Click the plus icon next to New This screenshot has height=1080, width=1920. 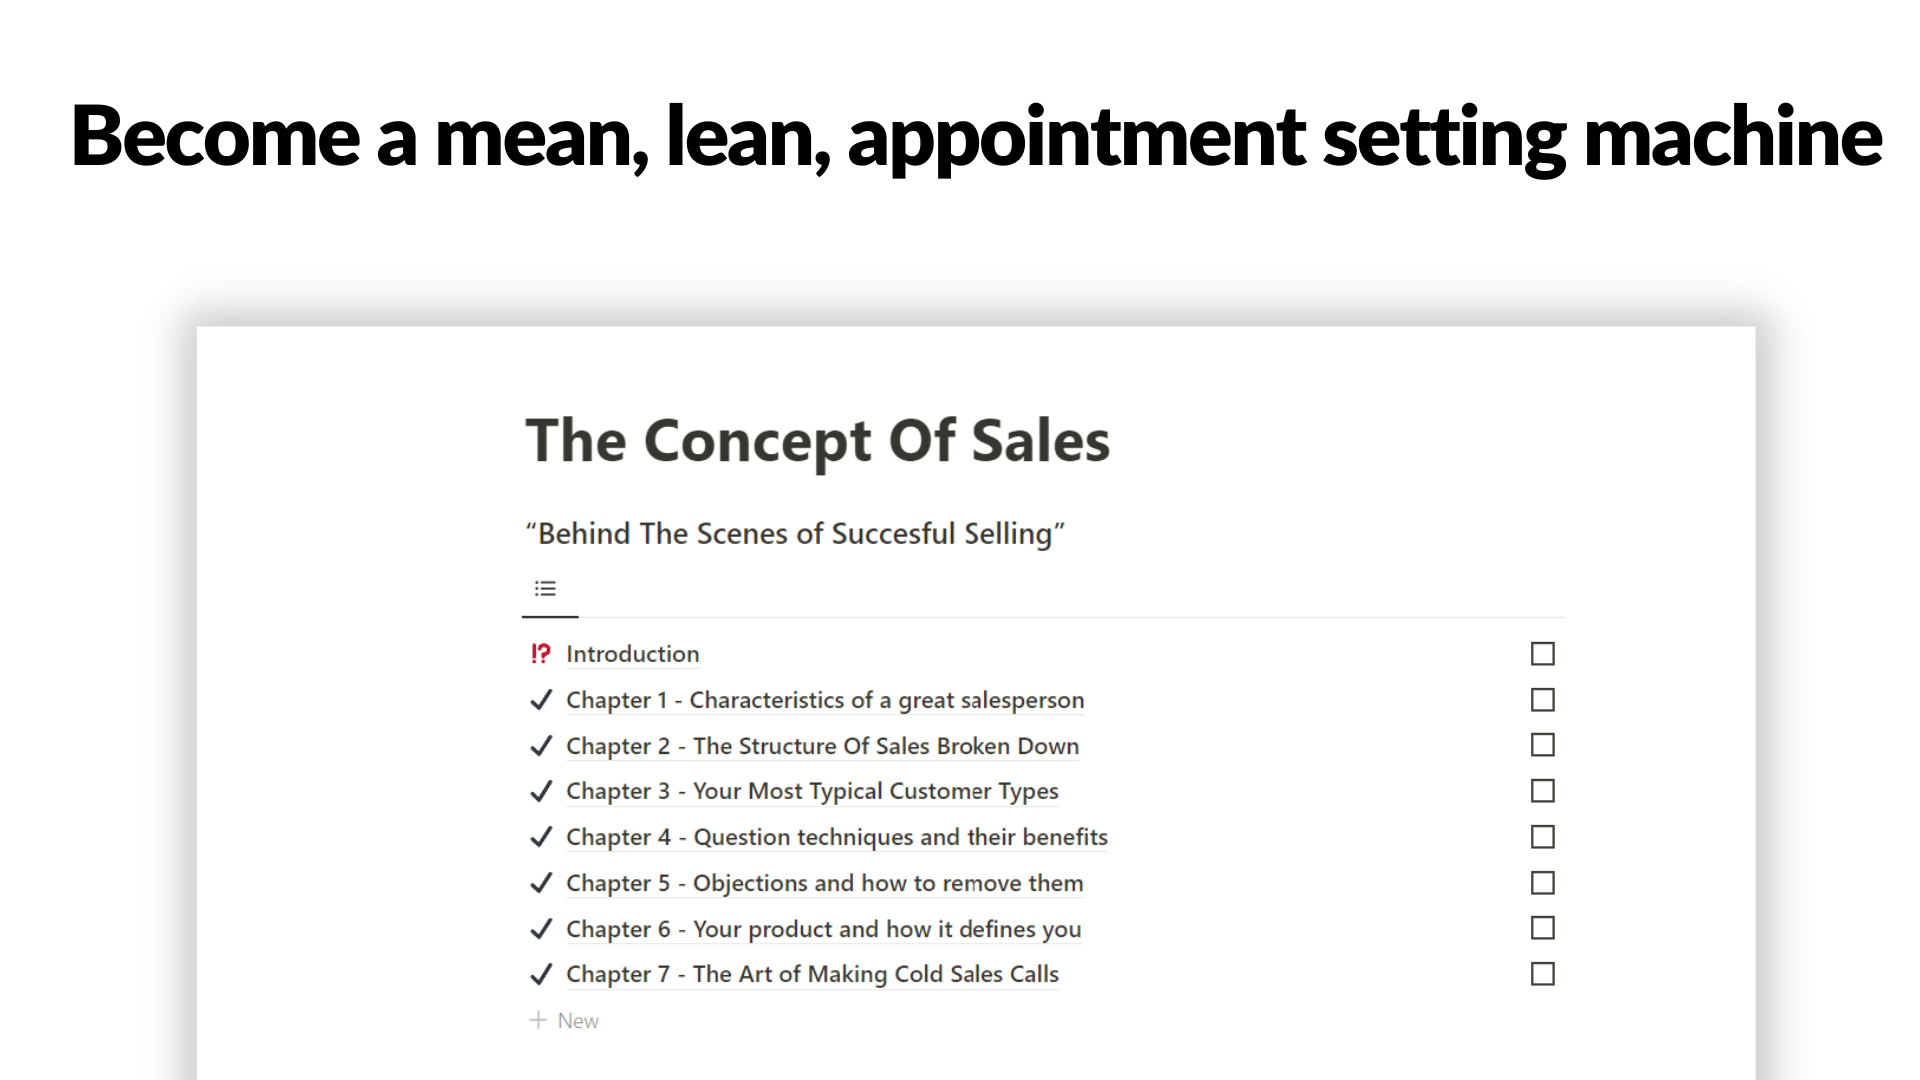538,1020
